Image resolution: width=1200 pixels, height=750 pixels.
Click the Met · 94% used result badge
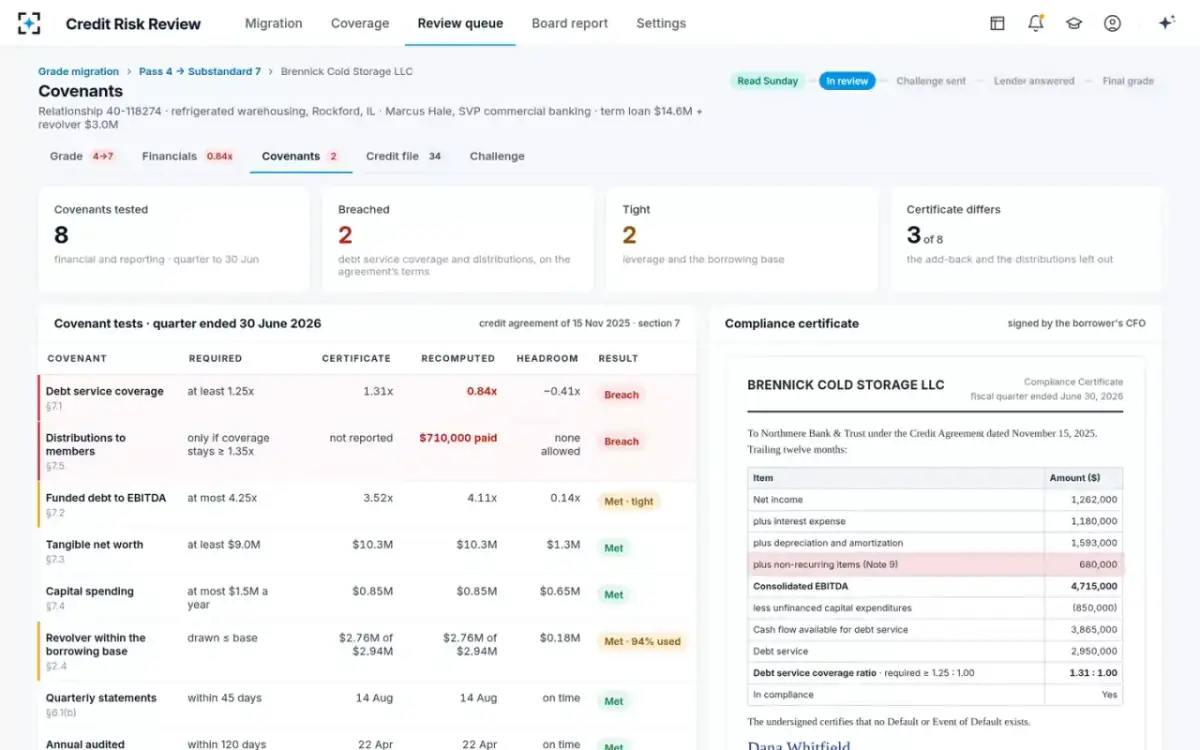642,642
